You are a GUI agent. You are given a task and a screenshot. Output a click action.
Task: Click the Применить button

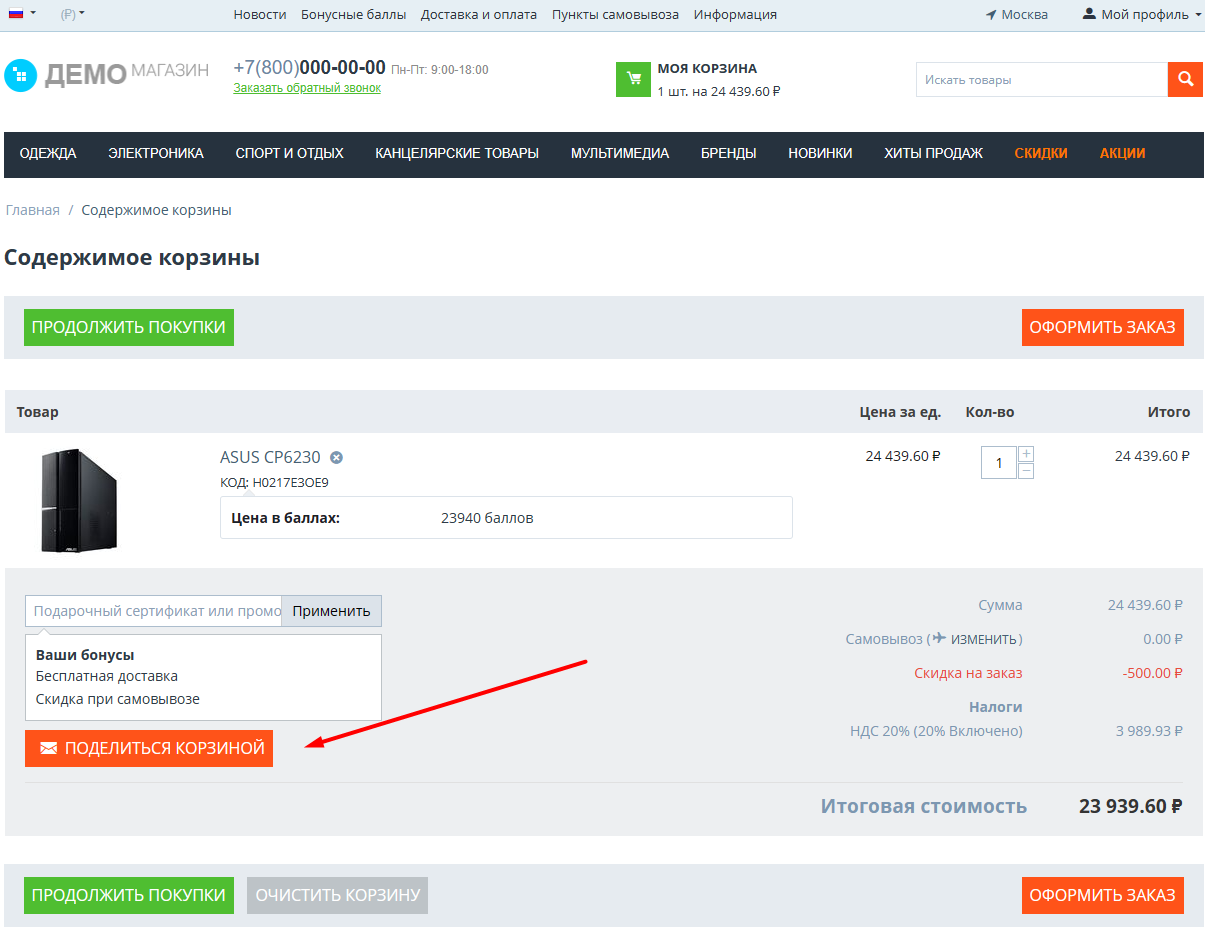pos(331,611)
